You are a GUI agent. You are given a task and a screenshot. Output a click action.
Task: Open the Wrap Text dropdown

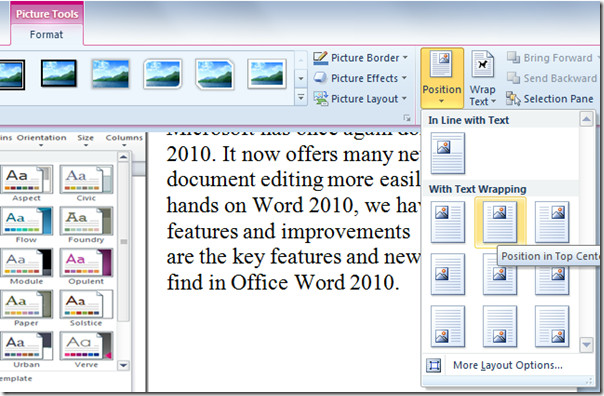tap(482, 78)
